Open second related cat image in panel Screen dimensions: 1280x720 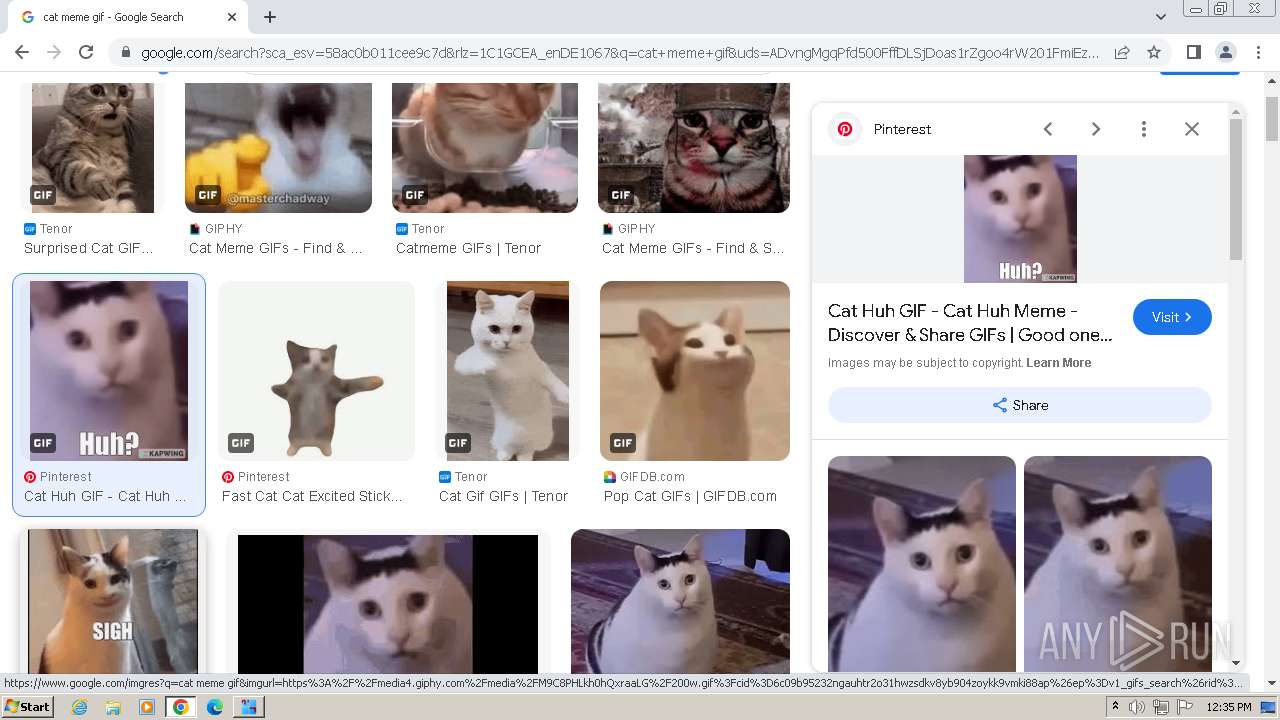click(1118, 564)
